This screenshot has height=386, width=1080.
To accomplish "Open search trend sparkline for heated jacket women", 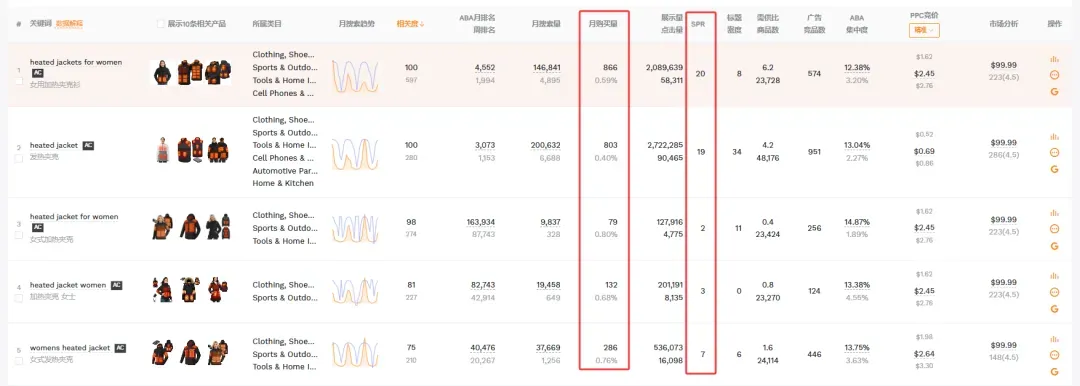I will (355, 292).
